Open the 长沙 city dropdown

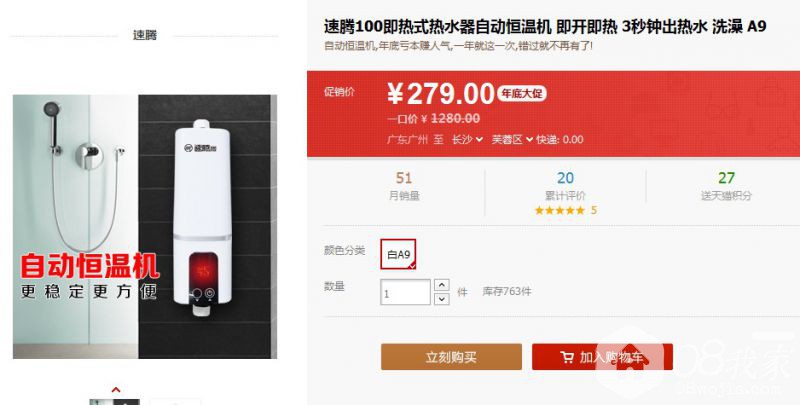click(467, 139)
